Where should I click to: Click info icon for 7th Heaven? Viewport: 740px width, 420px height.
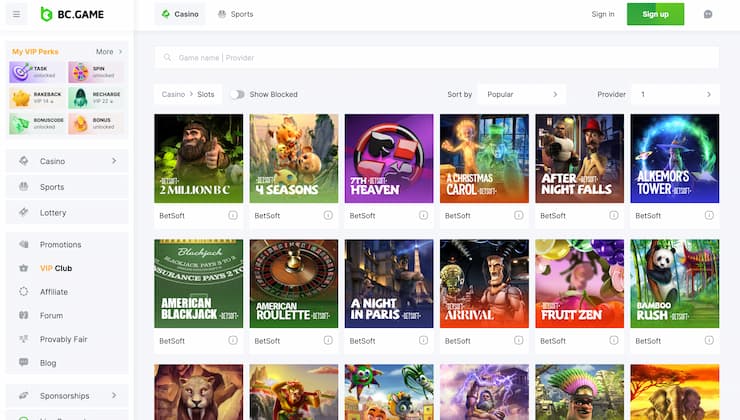pos(423,215)
